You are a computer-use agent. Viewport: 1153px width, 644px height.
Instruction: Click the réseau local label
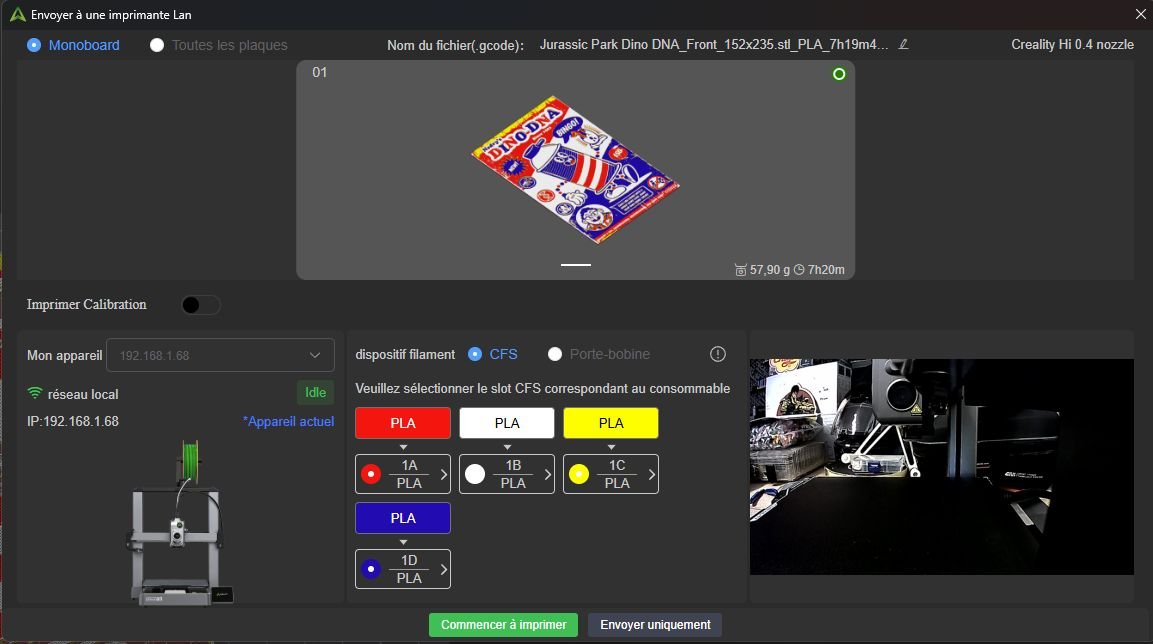click(83, 394)
